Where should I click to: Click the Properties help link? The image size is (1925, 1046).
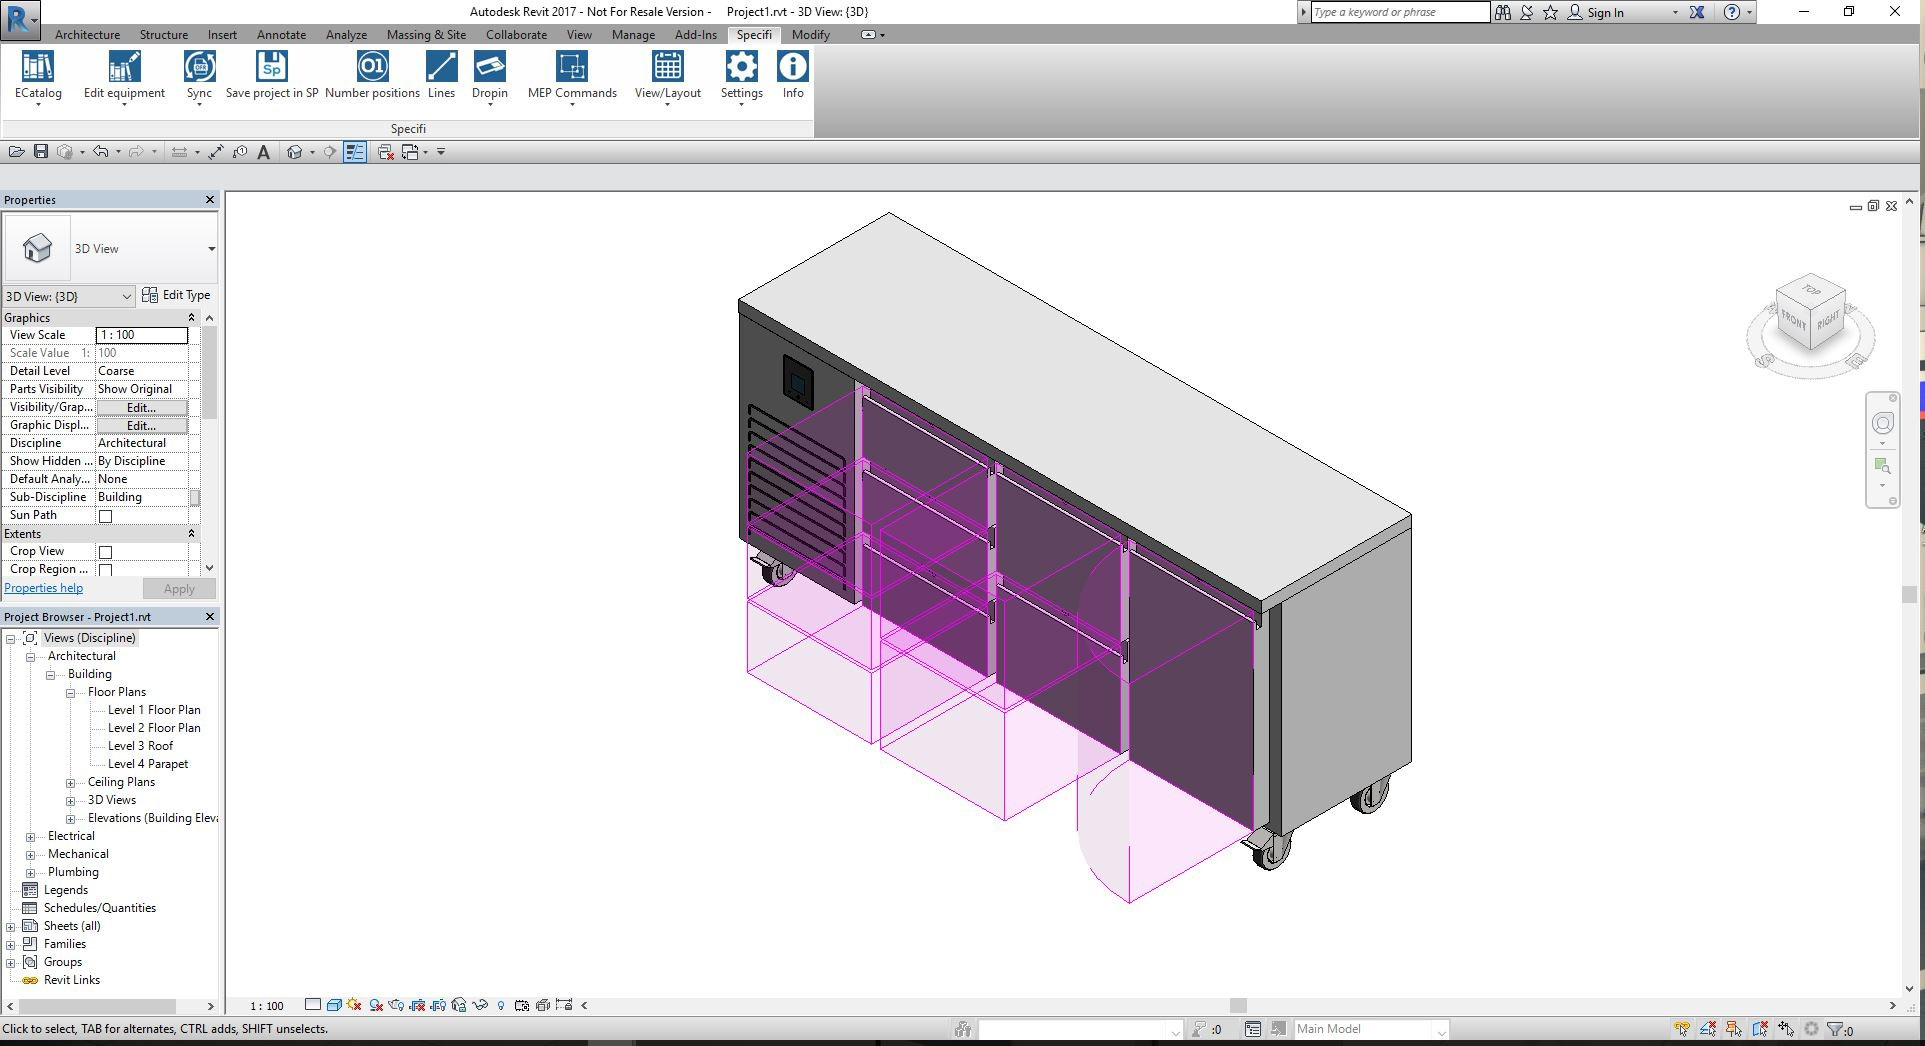44,588
